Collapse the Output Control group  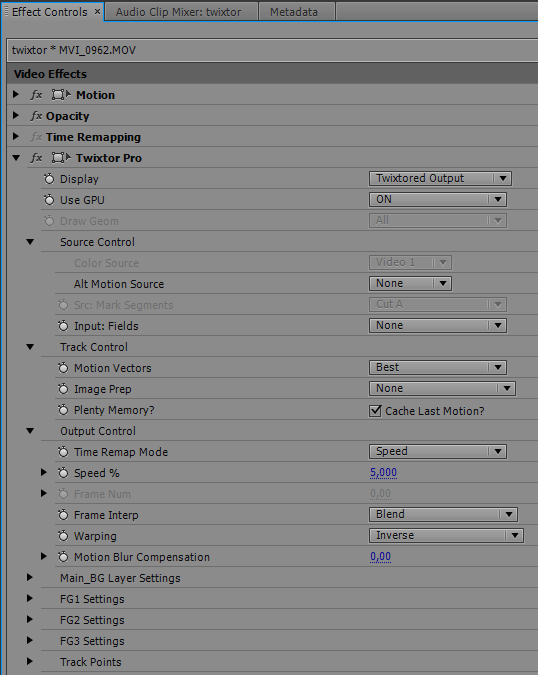(30, 431)
